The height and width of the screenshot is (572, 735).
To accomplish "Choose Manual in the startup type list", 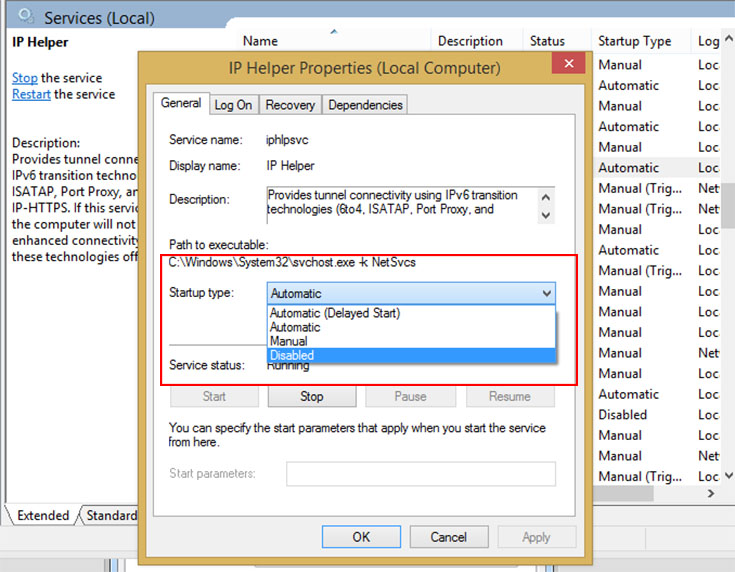I will [x=411, y=341].
